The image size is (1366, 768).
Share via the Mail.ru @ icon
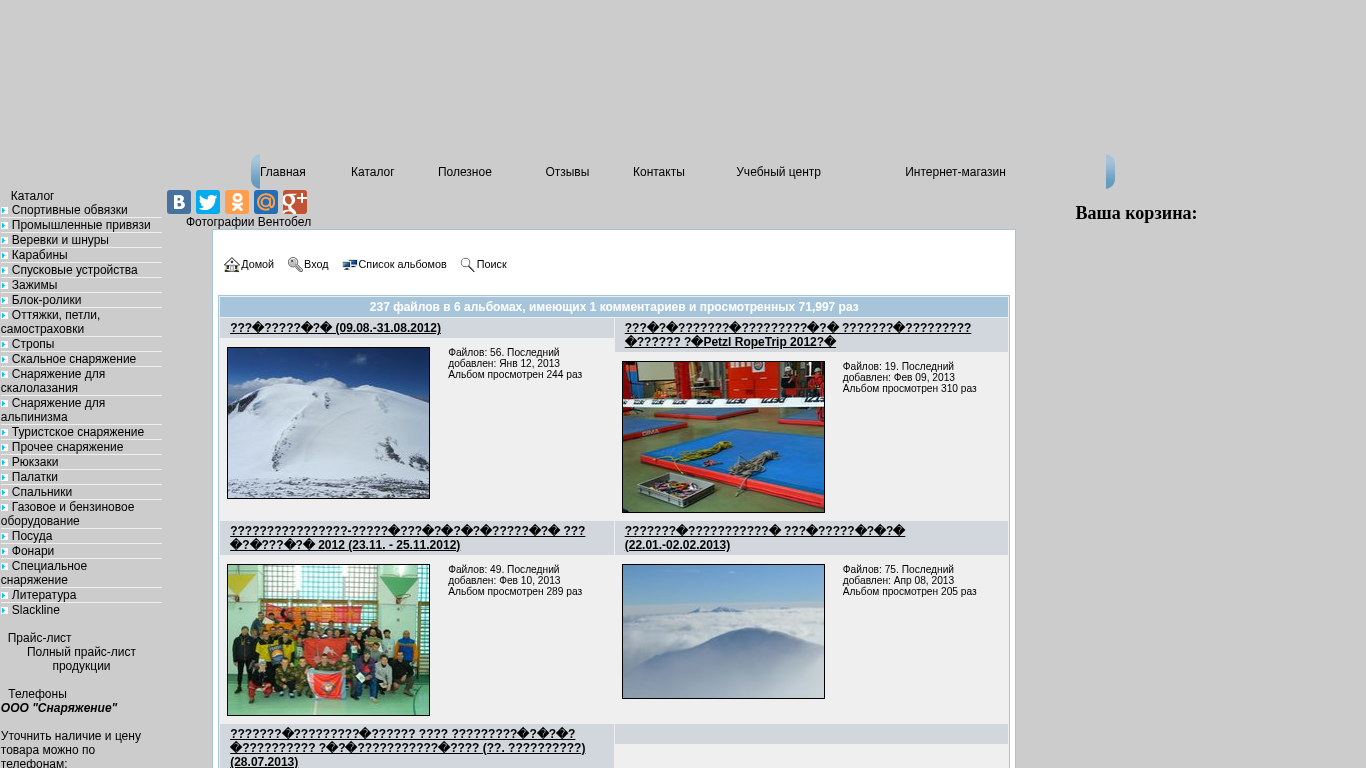coord(266,202)
